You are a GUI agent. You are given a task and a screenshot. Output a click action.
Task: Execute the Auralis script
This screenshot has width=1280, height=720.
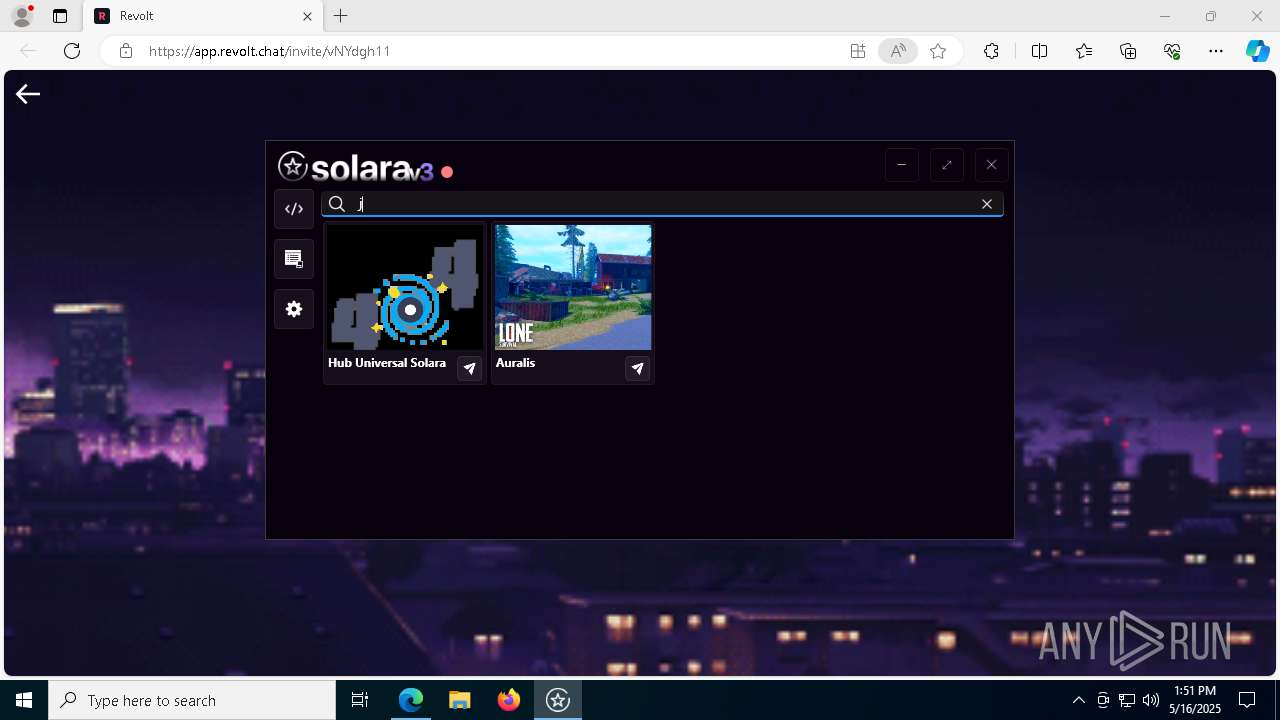coord(637,369)
